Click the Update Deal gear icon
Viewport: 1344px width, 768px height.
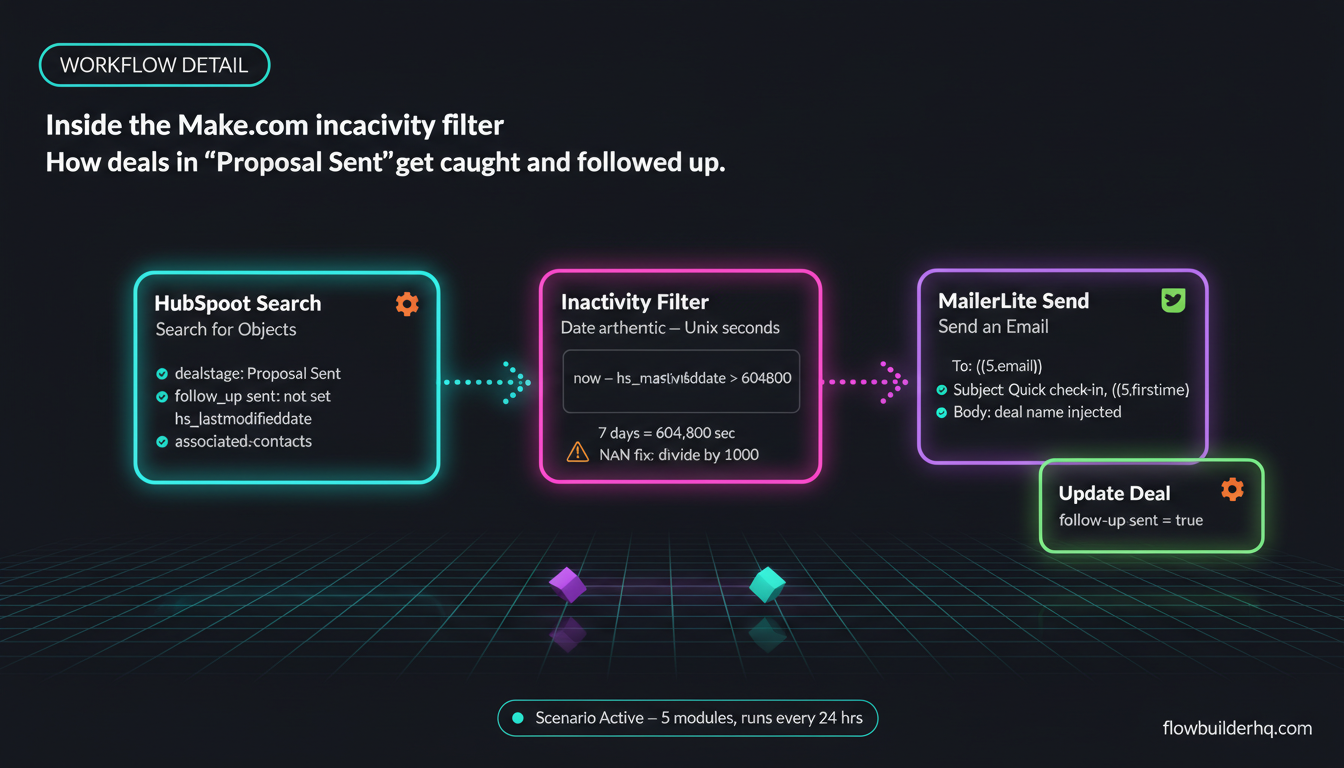(1233, 489)
